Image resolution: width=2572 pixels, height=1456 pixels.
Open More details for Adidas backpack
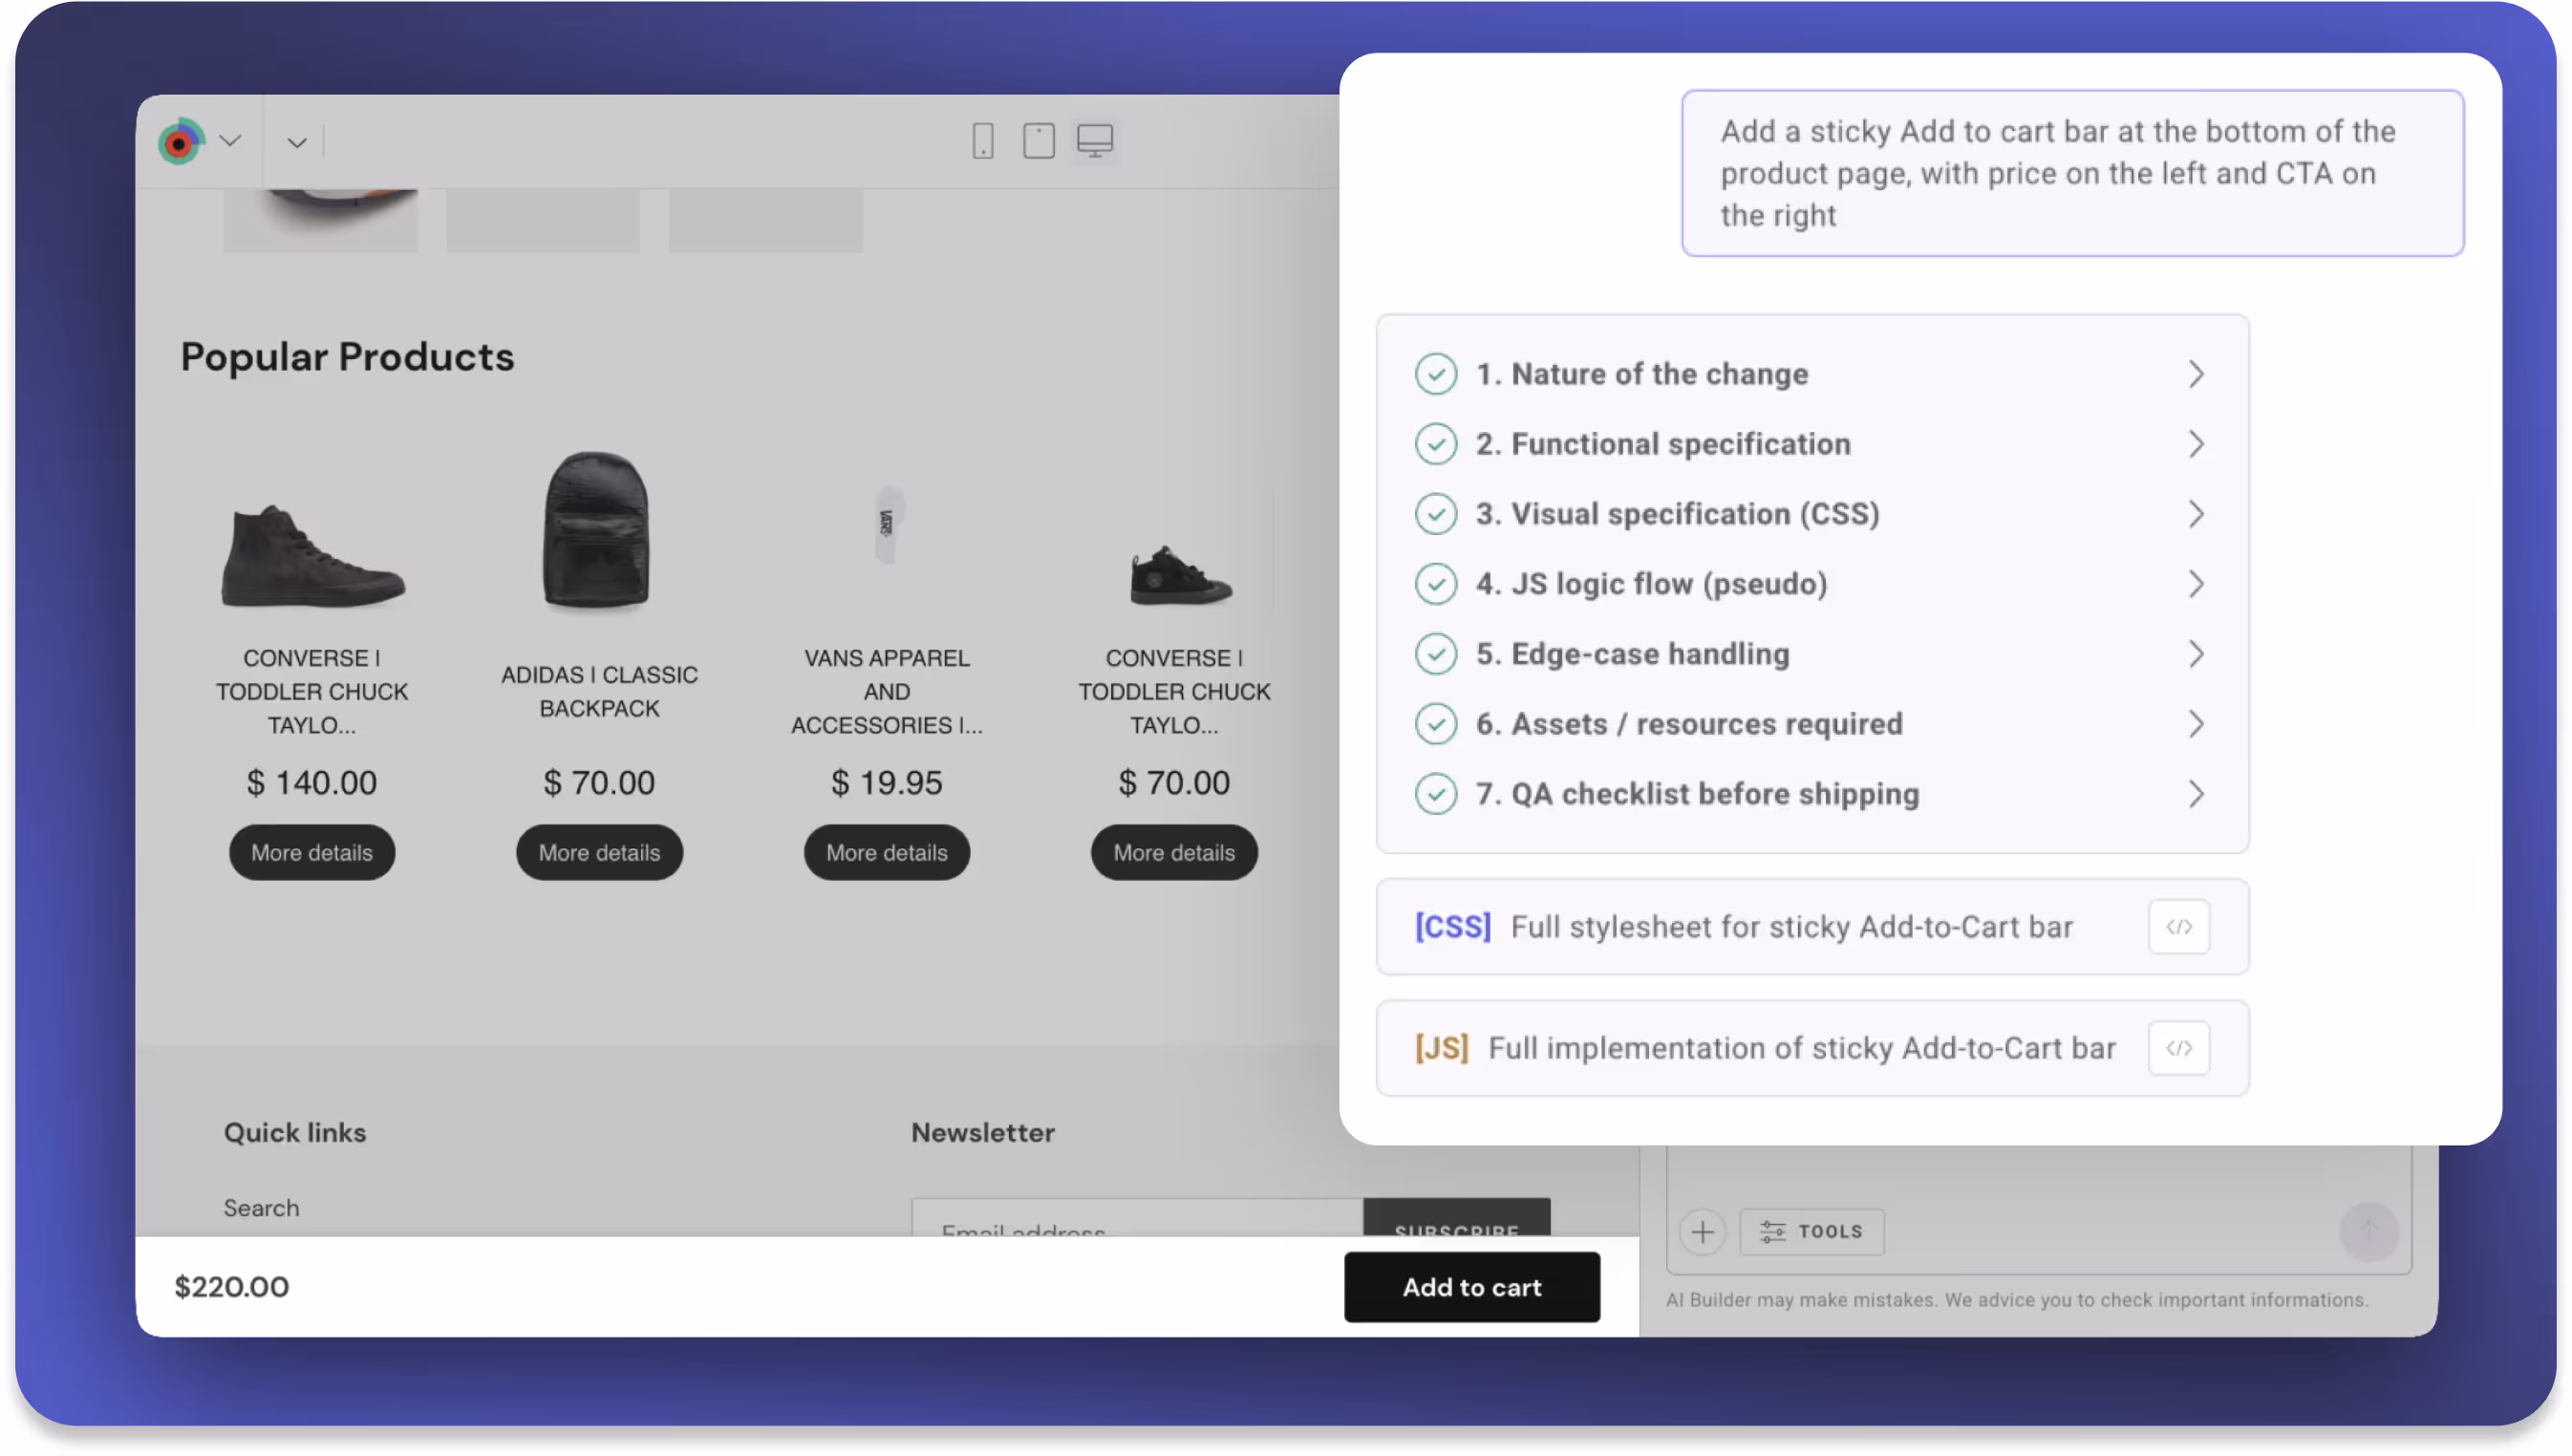(x=599, y=853)
